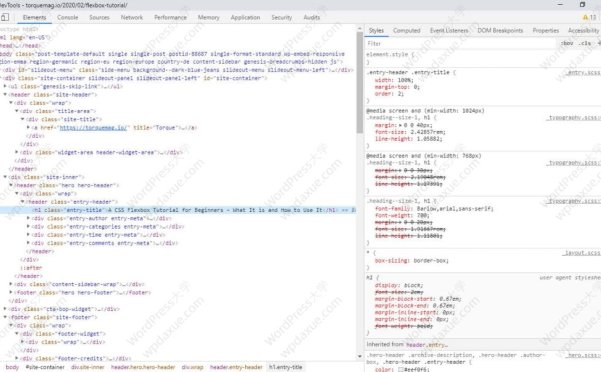Collapse the site-header header node
Image resolution: width=601 pixels, height=372 pixels.
click(x=5, y=95)
